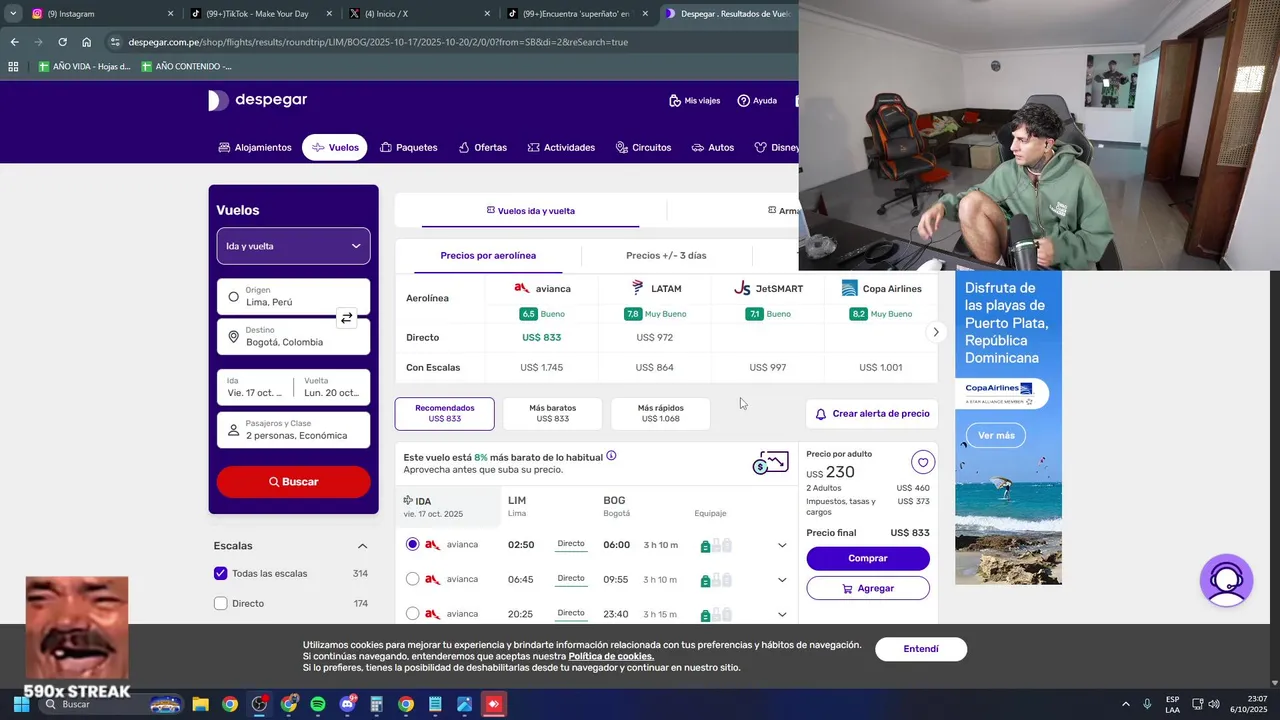Select Copa Airlines price US$ 1.001

[x=881, y=368]
